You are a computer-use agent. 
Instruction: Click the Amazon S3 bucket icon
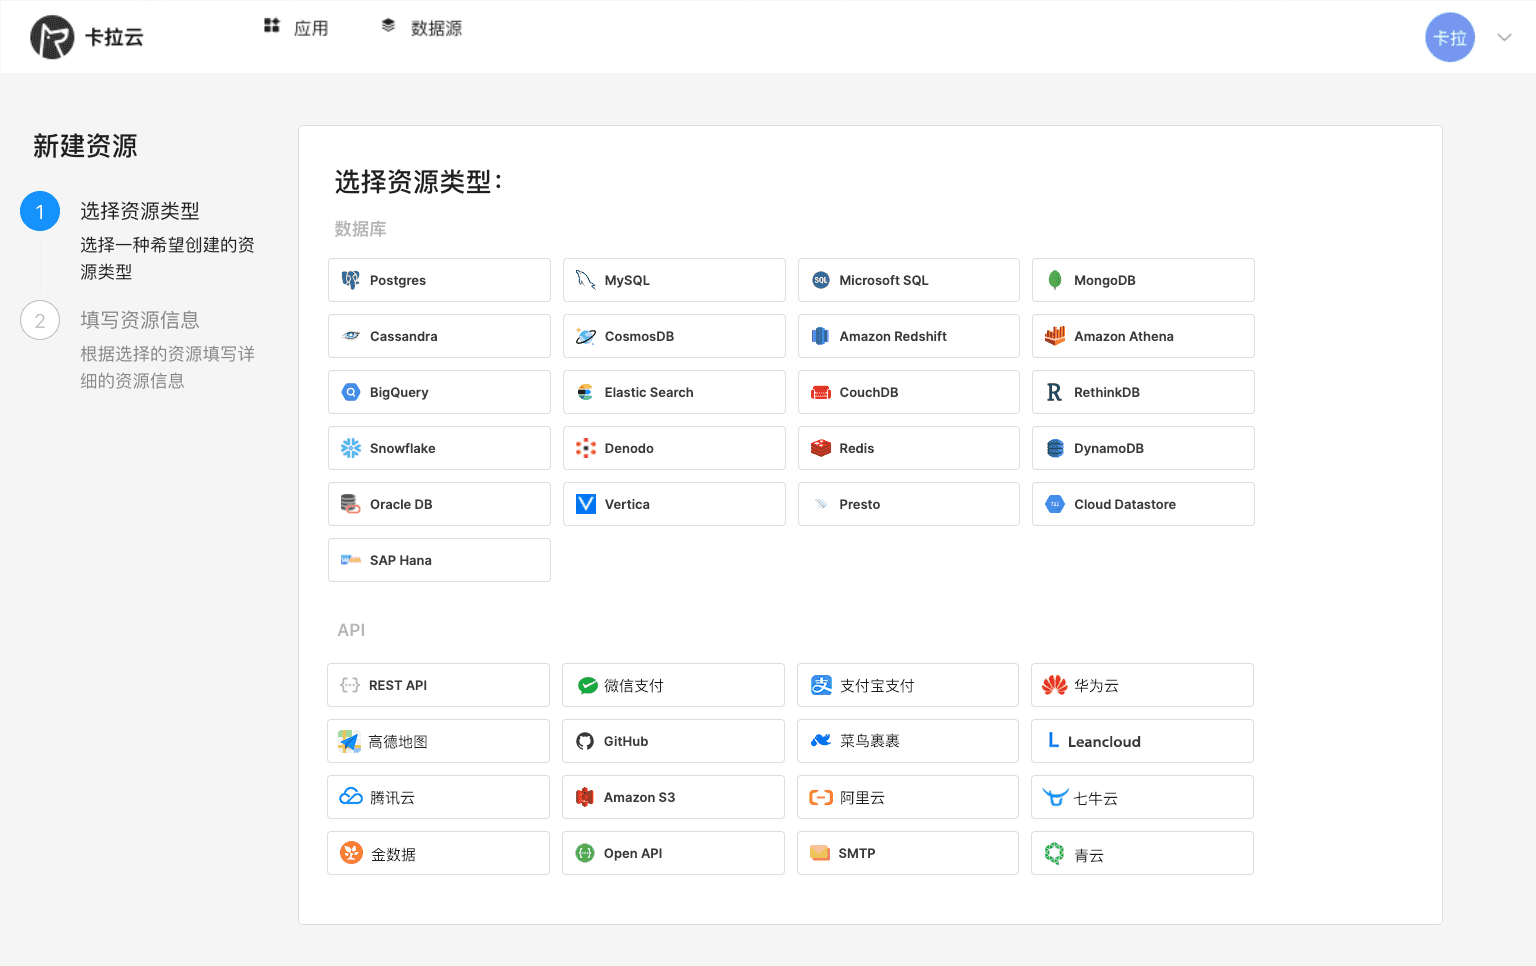coord(585,797)
